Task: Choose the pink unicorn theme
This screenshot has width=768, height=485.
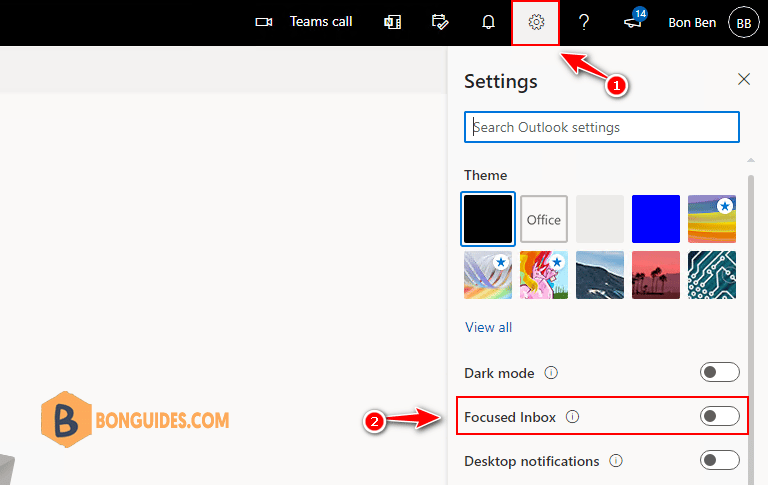Action: click(x=544, y=275)
